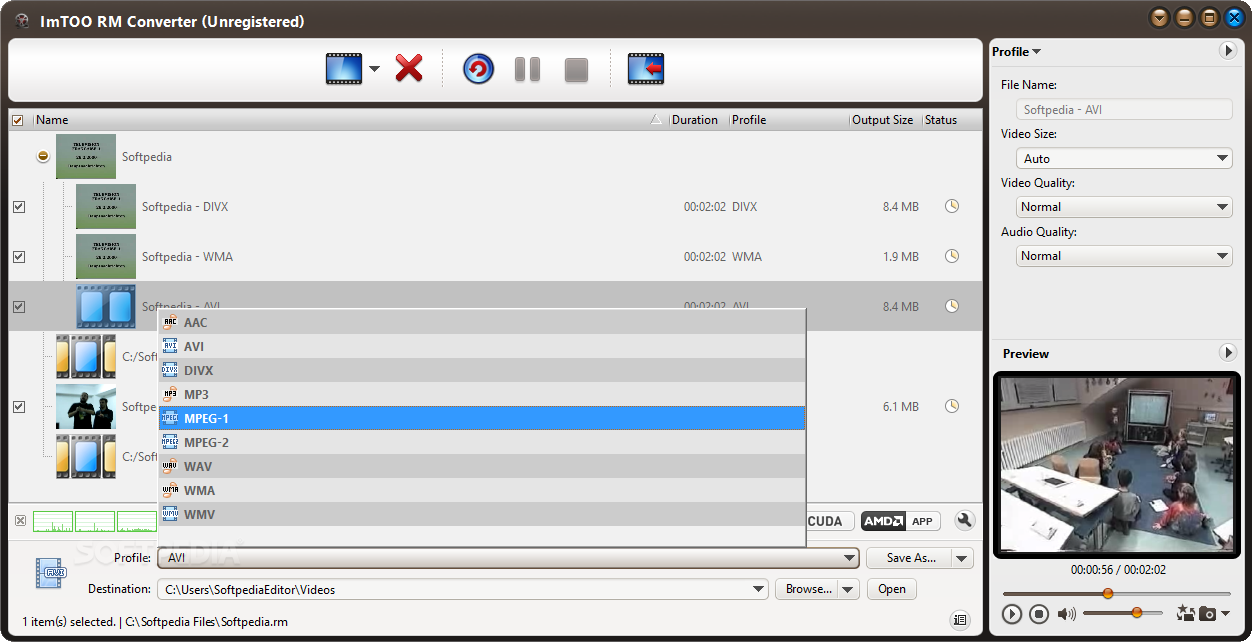The height and width of the screenshot is (642, 1252).
Task: Toggle checkbox of highlighted AVI row
Action: click(18, 307)
